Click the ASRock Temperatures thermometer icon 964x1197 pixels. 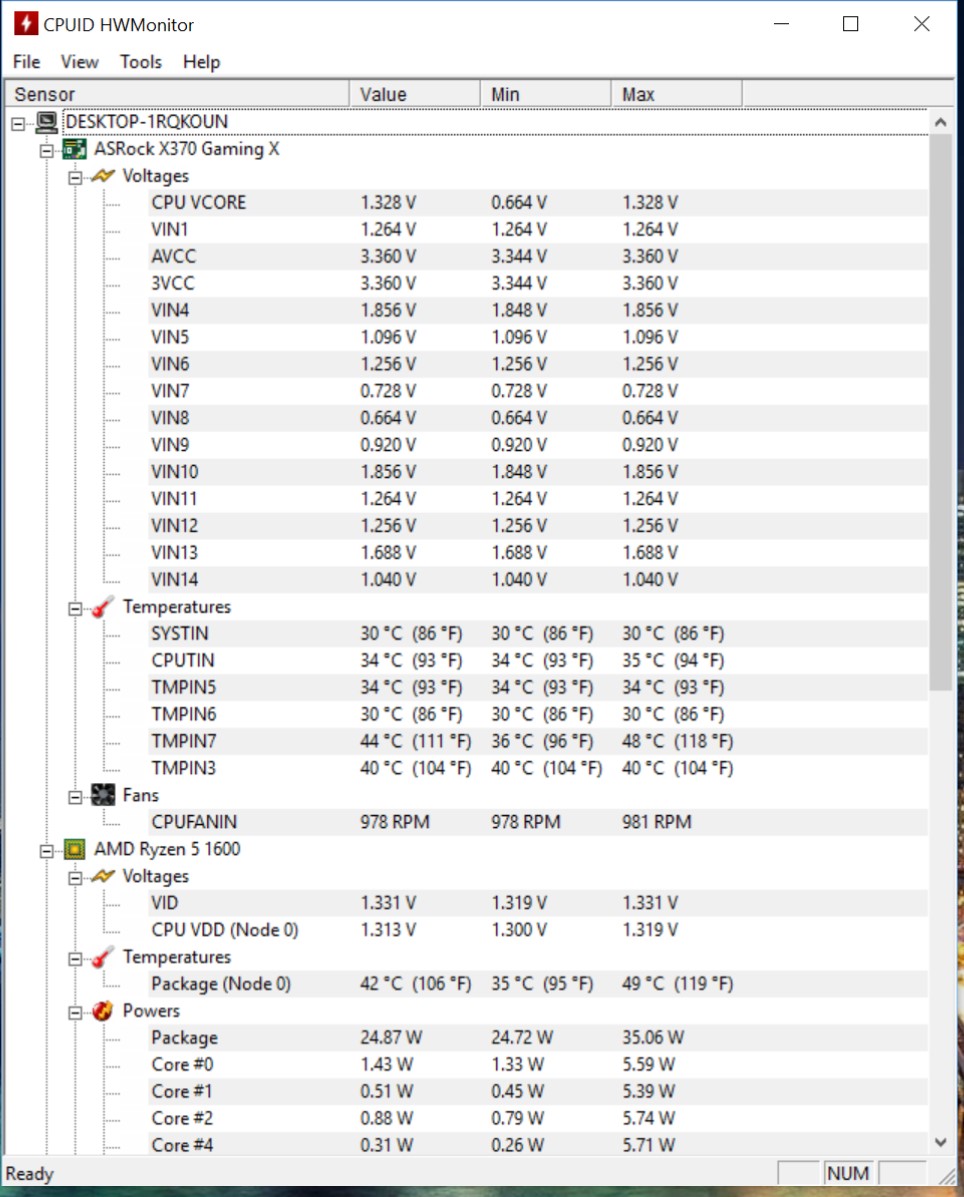click(103, 607)
